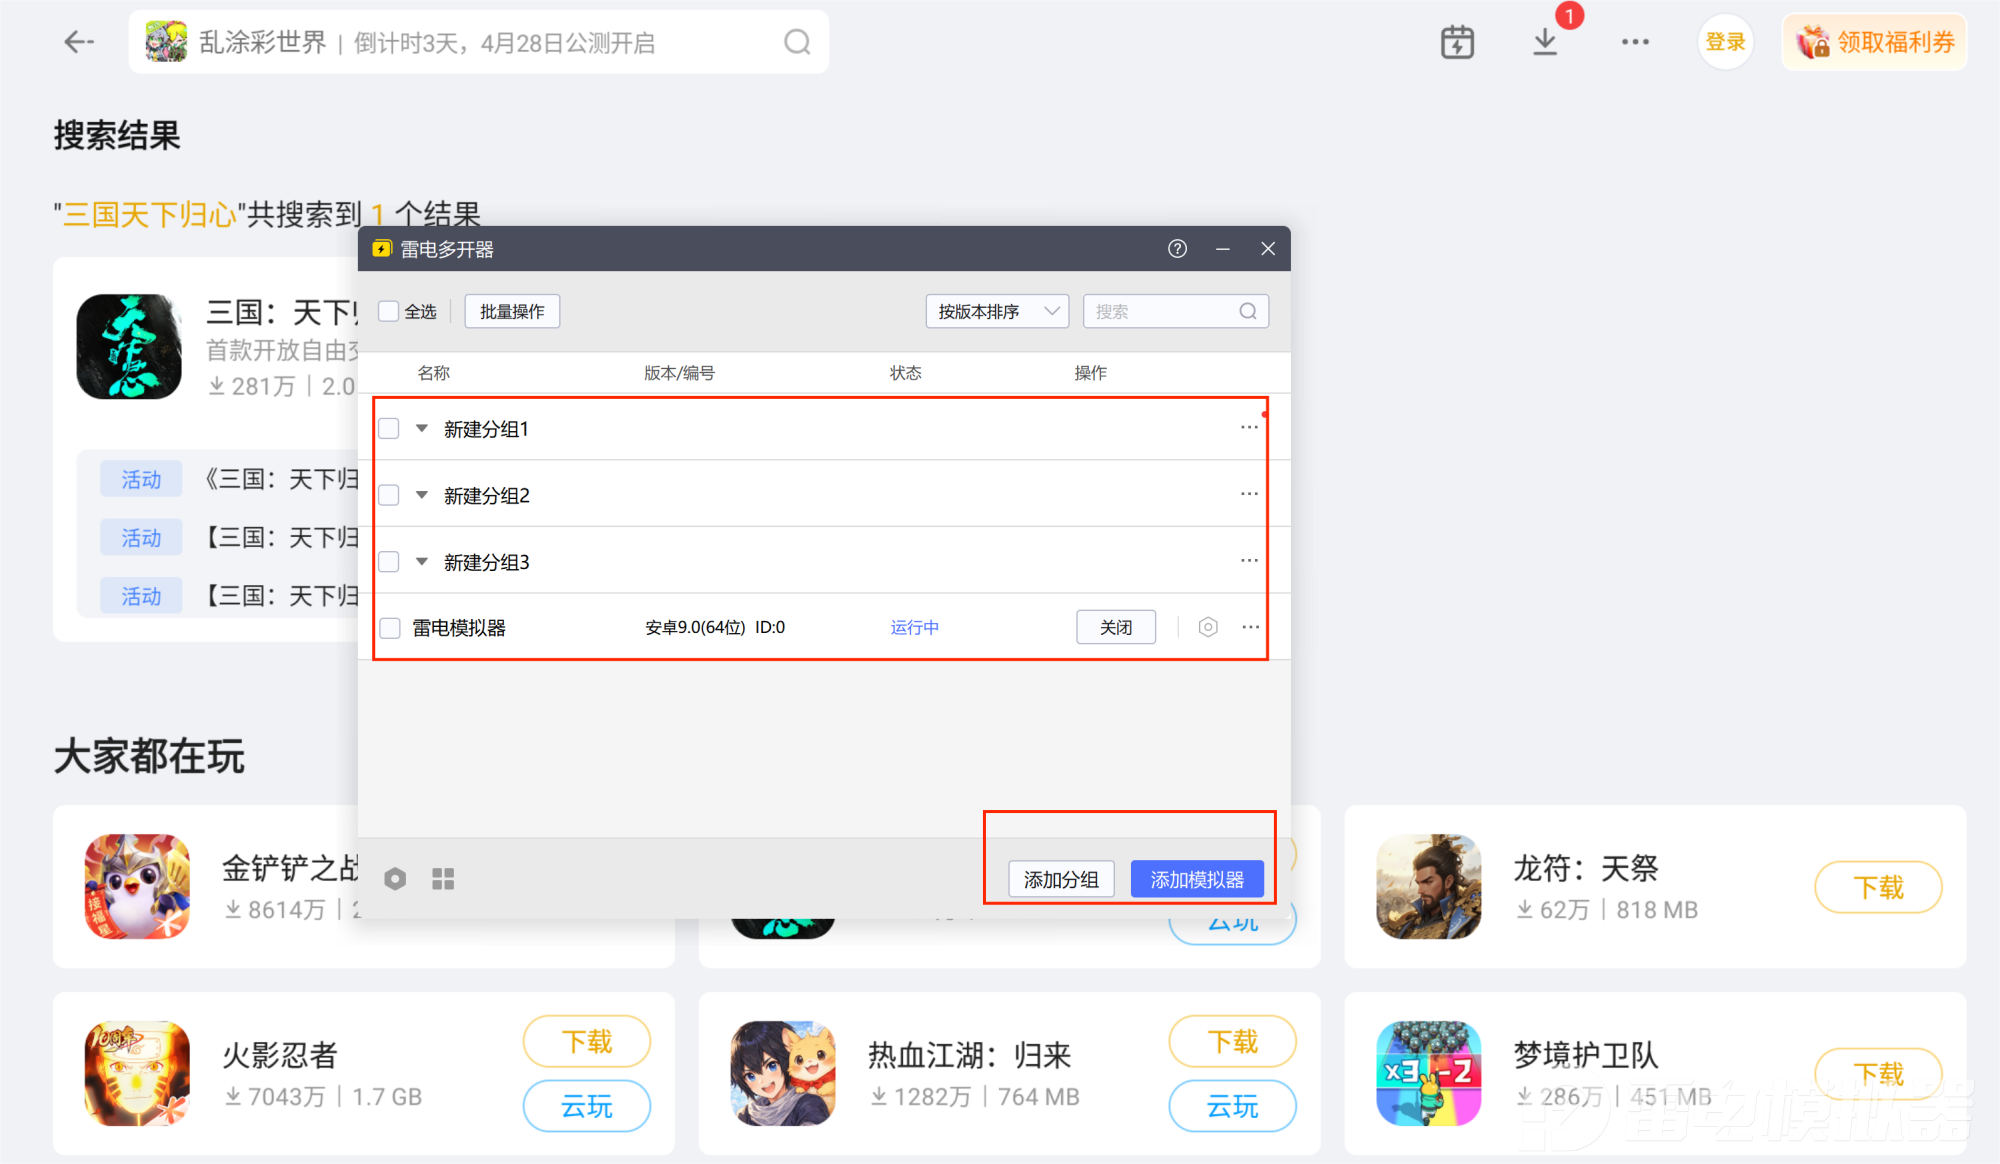
Task: Click the 运行中 status text
Action: point(914,627)
